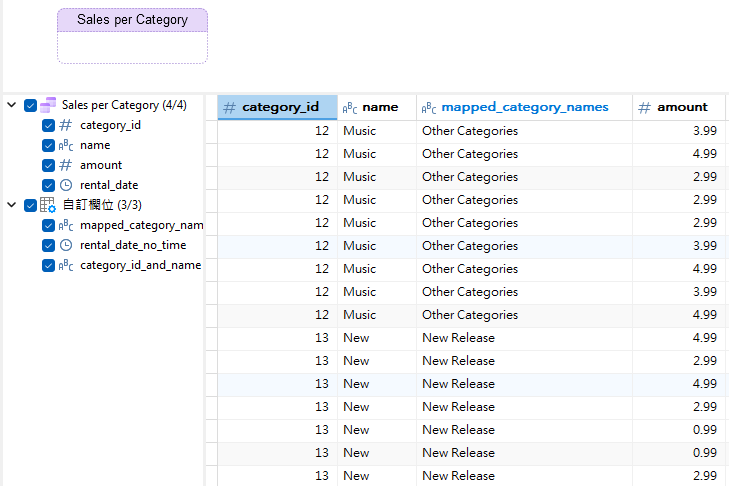Collapse the Sales per Category tree node

coord(11,105)
